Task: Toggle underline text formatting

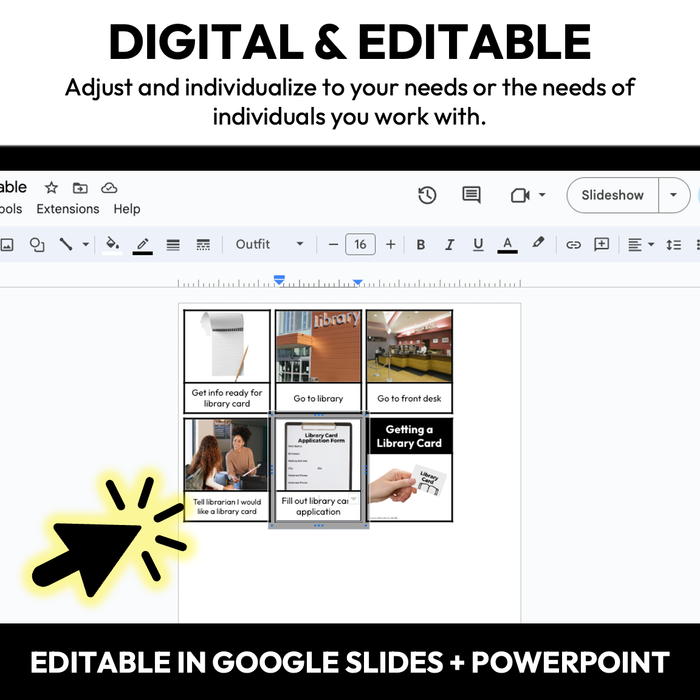Action: tap(477, 244)
